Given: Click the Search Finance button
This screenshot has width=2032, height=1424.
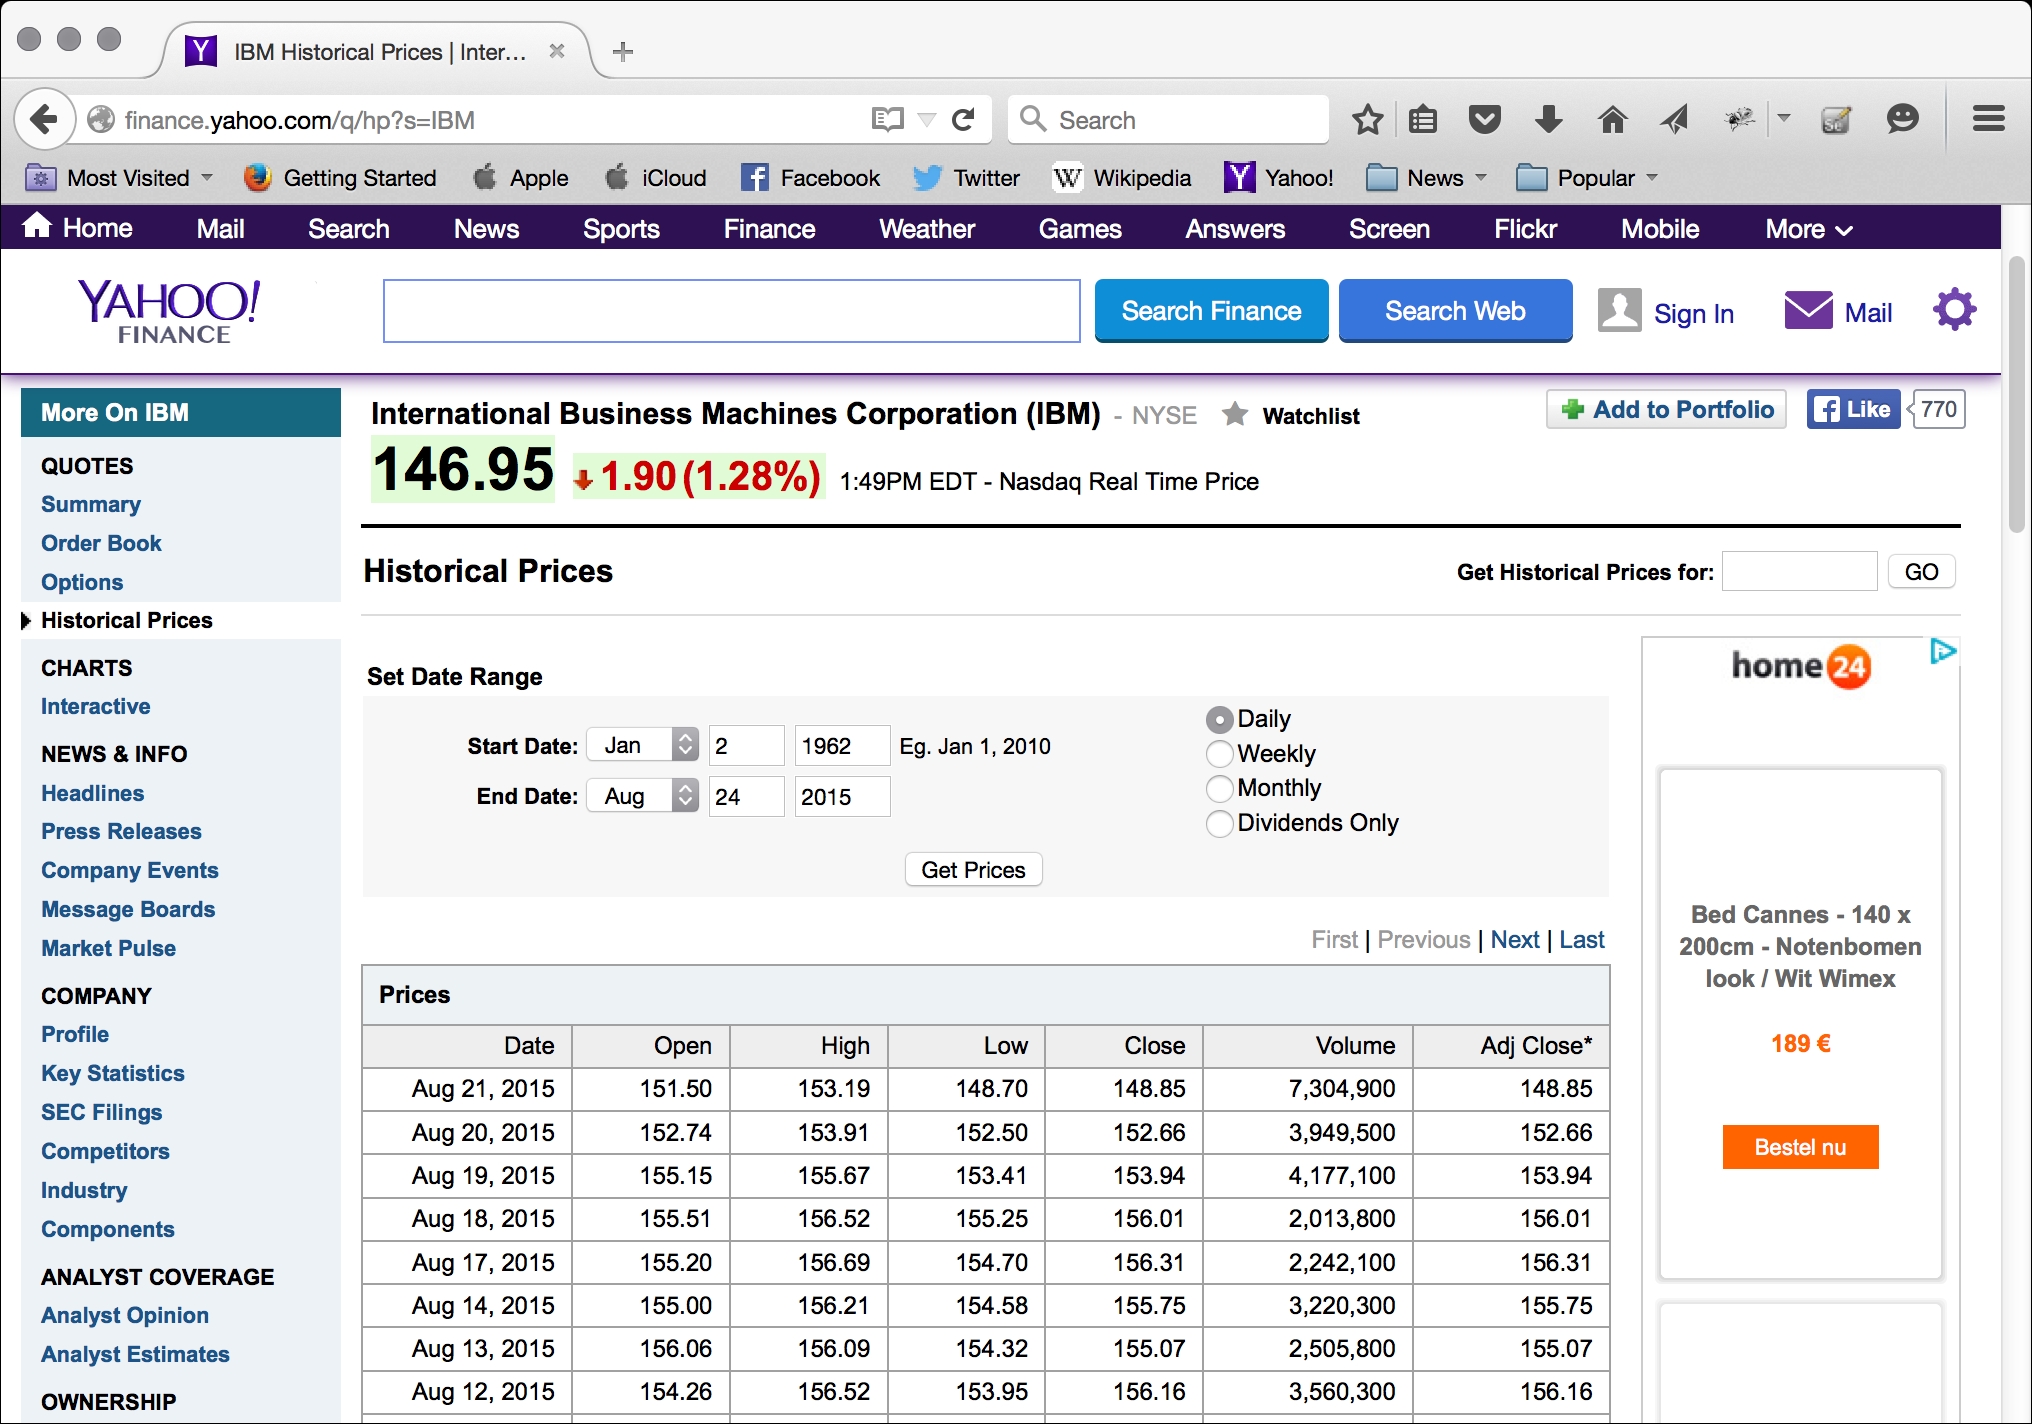Looking at the screenshot, I should pos(1211,311).
